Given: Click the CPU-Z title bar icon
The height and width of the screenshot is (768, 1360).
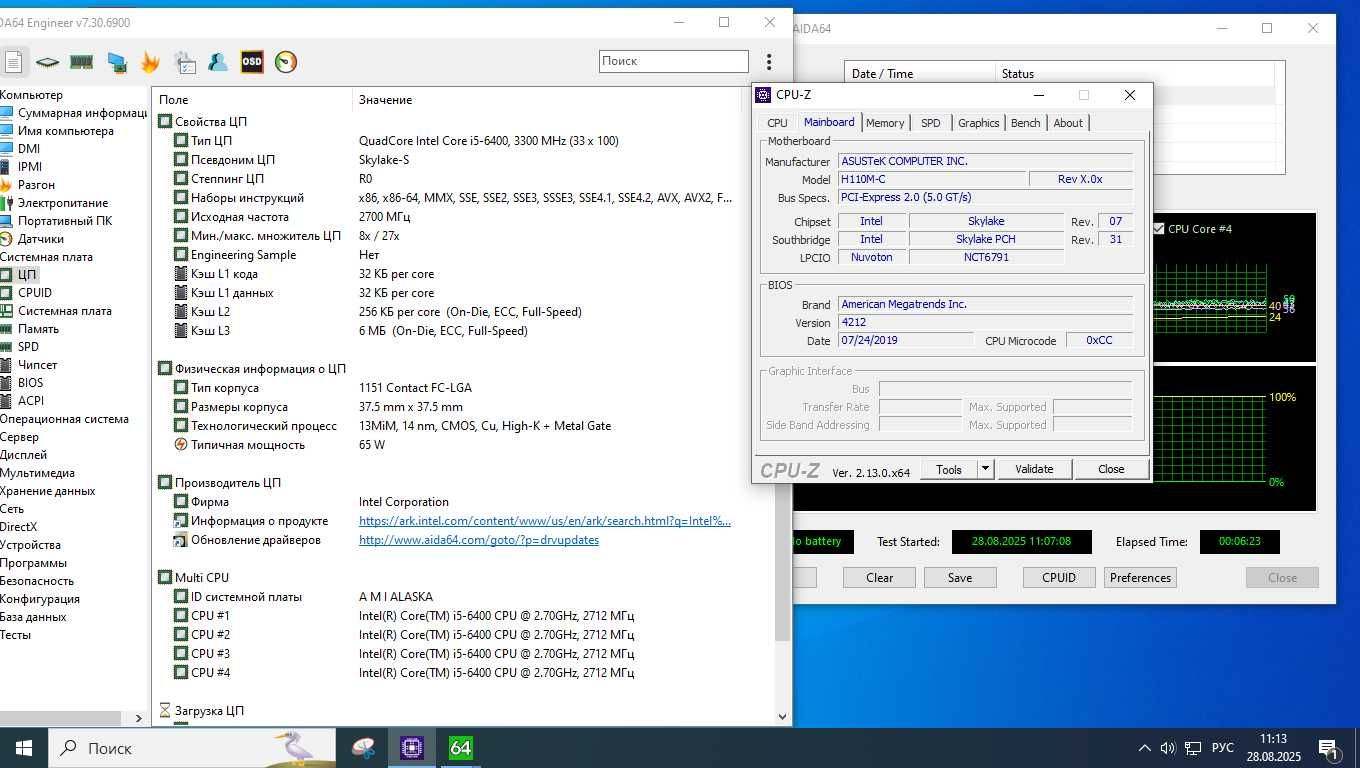Looking at the screenshot, I should [x=764, y=95].
